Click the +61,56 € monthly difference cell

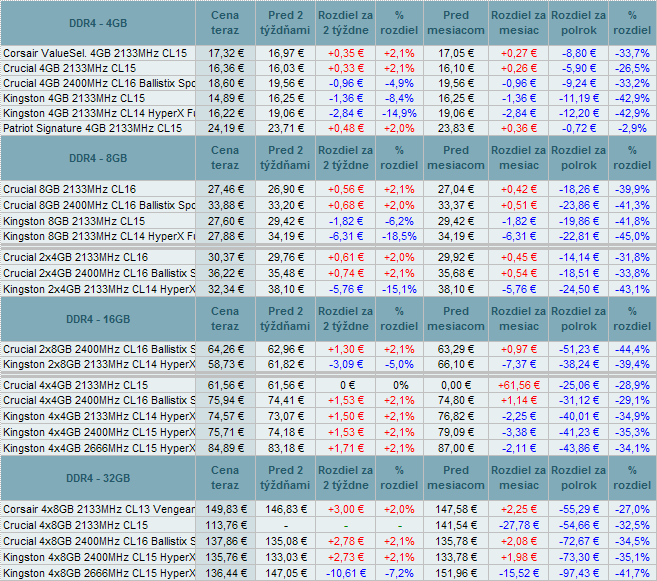pyautogui.click(x=519, y=385)
